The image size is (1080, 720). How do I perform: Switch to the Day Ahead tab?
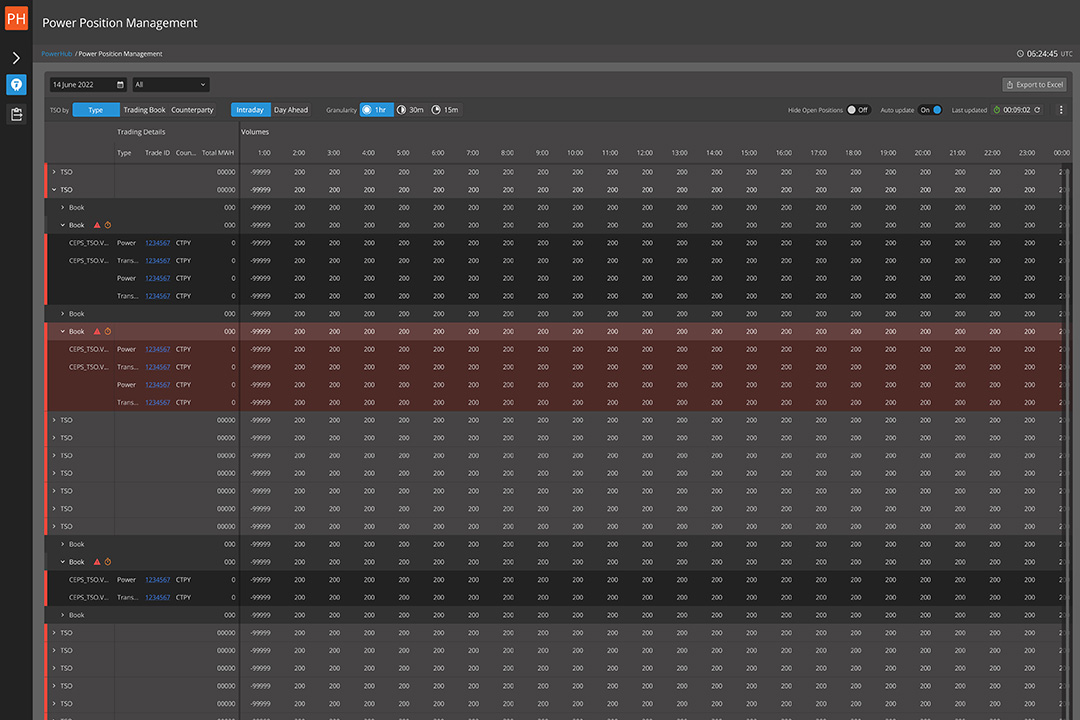coord(291,110)
